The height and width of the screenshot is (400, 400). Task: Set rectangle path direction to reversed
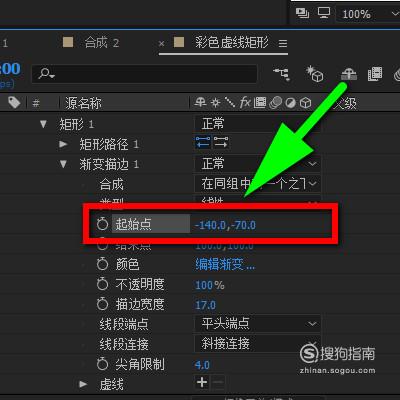pyautogui.click(x=203, y=143)
